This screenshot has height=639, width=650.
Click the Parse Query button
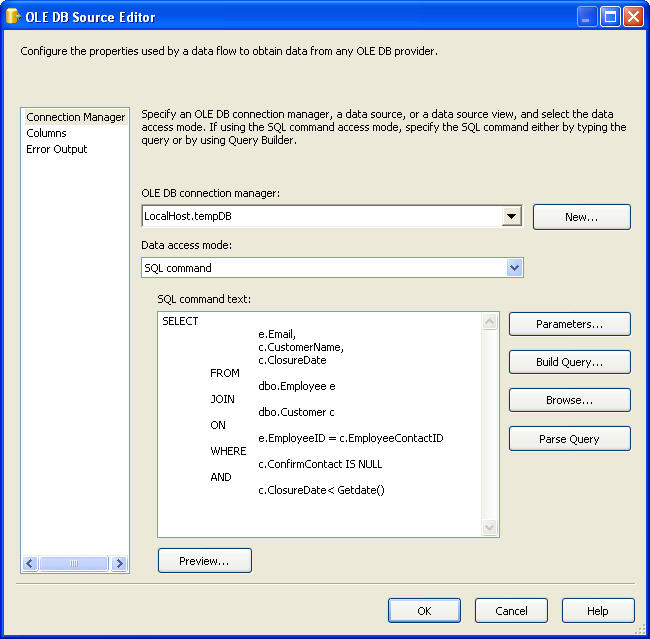click(x=570, y=439)
